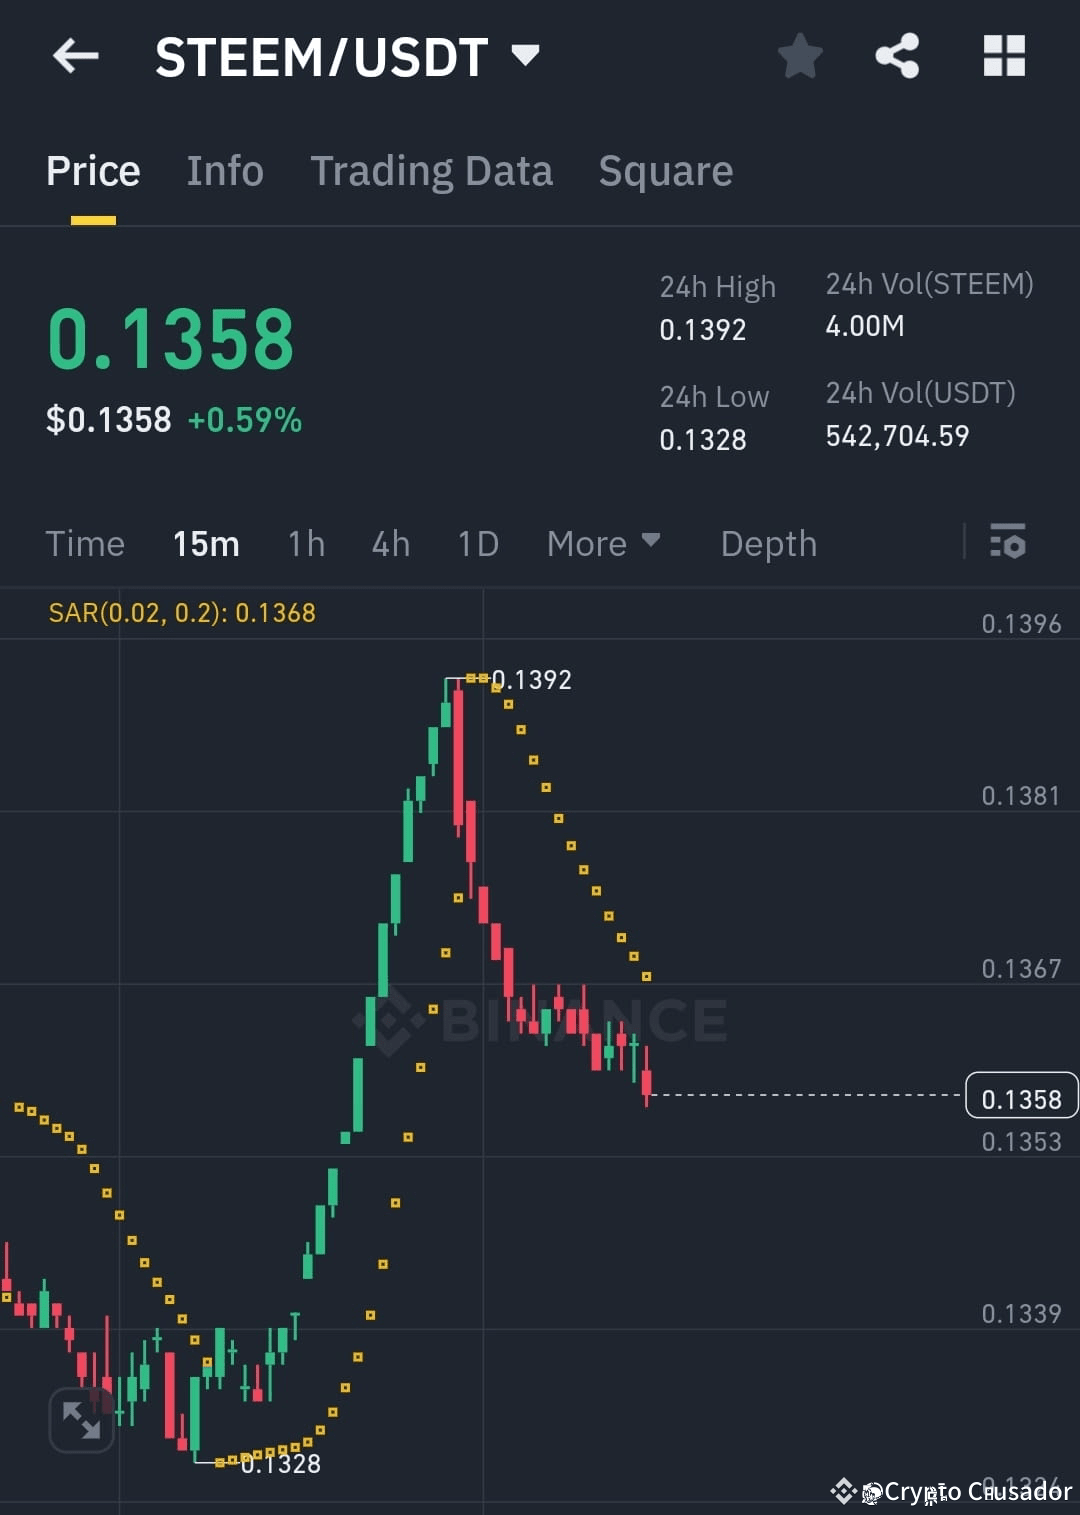The height and width of the screenshot is (1515, 1080).
Task: Open the chart indicator settings icon beside Depth
Action: point(1008,543)
